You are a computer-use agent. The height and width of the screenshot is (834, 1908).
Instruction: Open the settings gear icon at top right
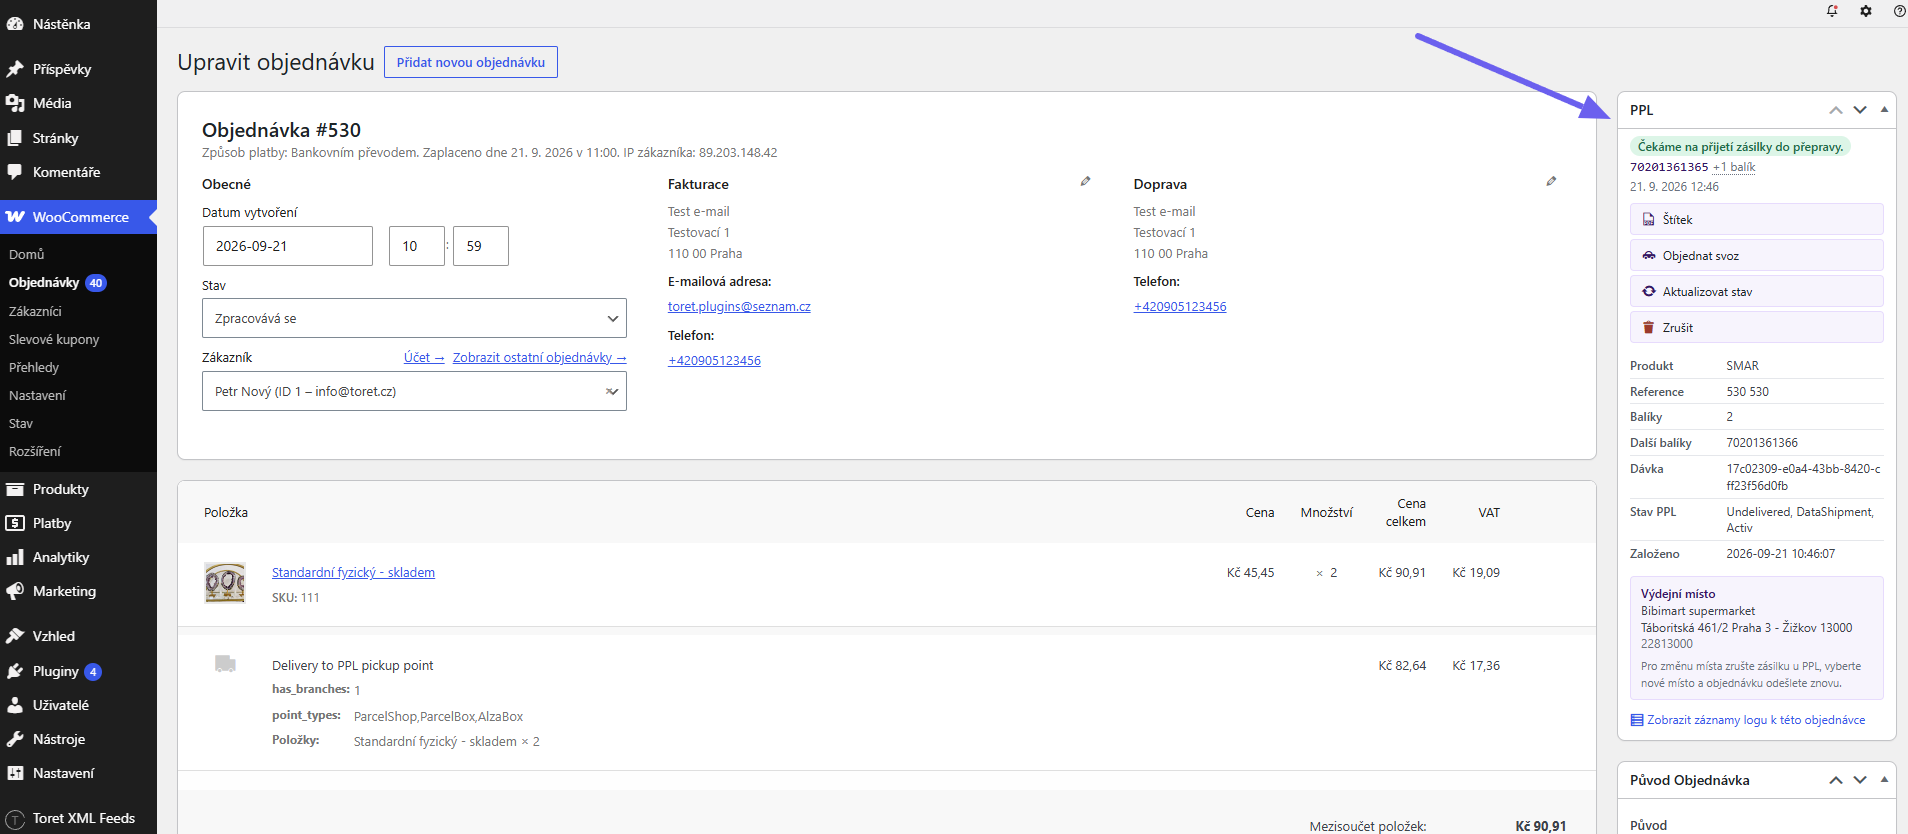(1866, 11)
